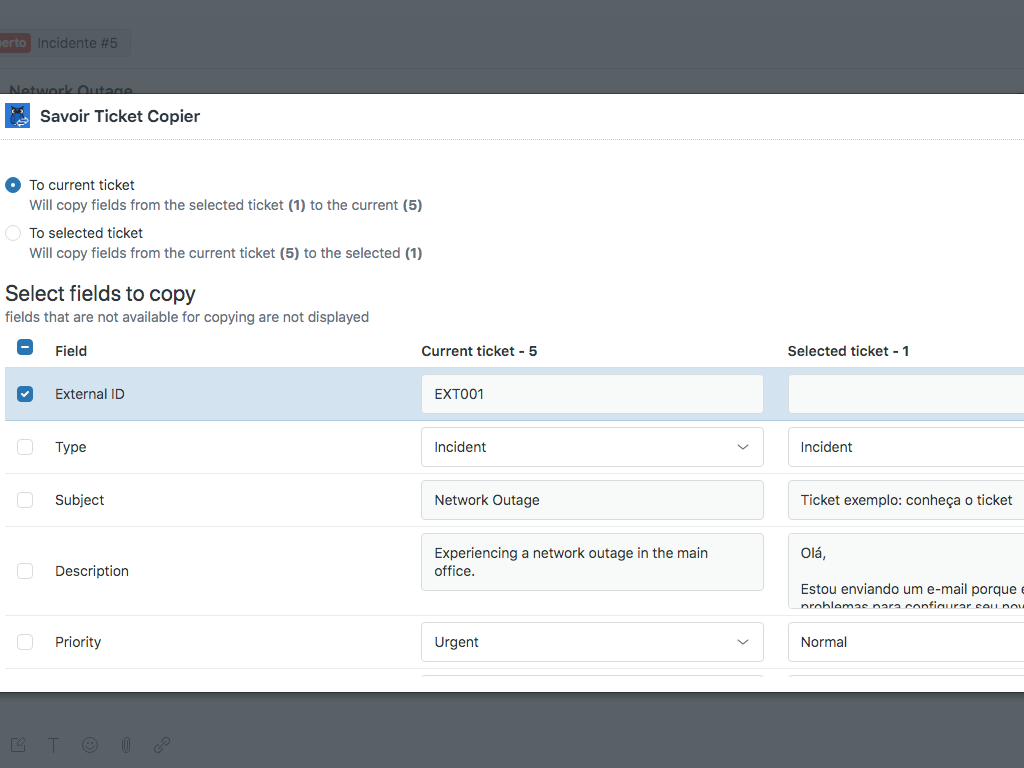Click the Savoir Ticket Copier owl logo
This screenshot has height=768, width=1024.
[18, 116]
